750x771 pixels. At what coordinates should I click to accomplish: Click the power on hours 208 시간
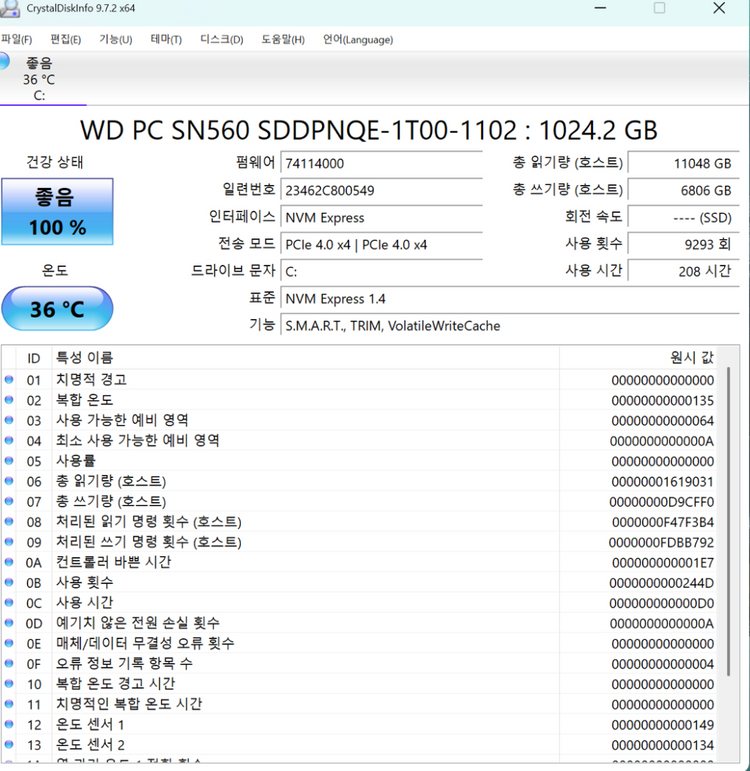(x=684, y=271)
